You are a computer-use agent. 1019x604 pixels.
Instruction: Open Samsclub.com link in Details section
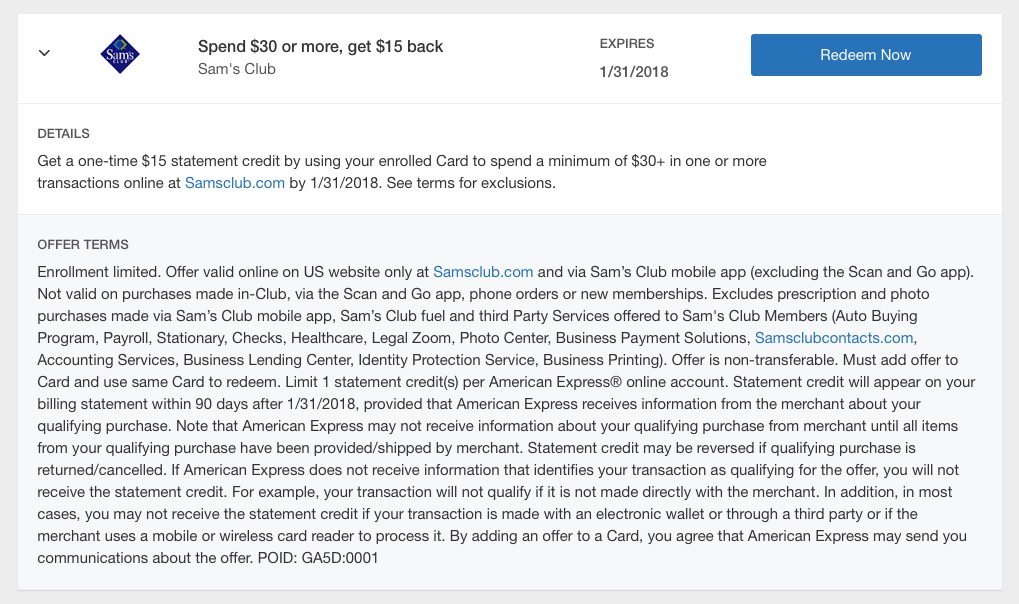235,183
